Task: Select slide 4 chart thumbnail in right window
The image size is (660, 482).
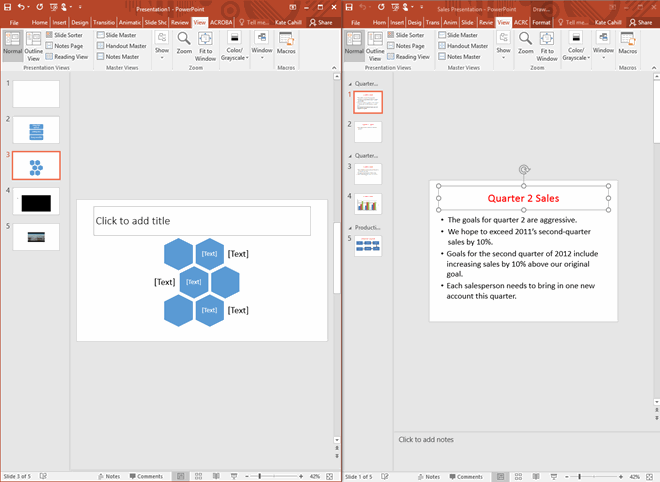Action: click(x=368, y=204)
